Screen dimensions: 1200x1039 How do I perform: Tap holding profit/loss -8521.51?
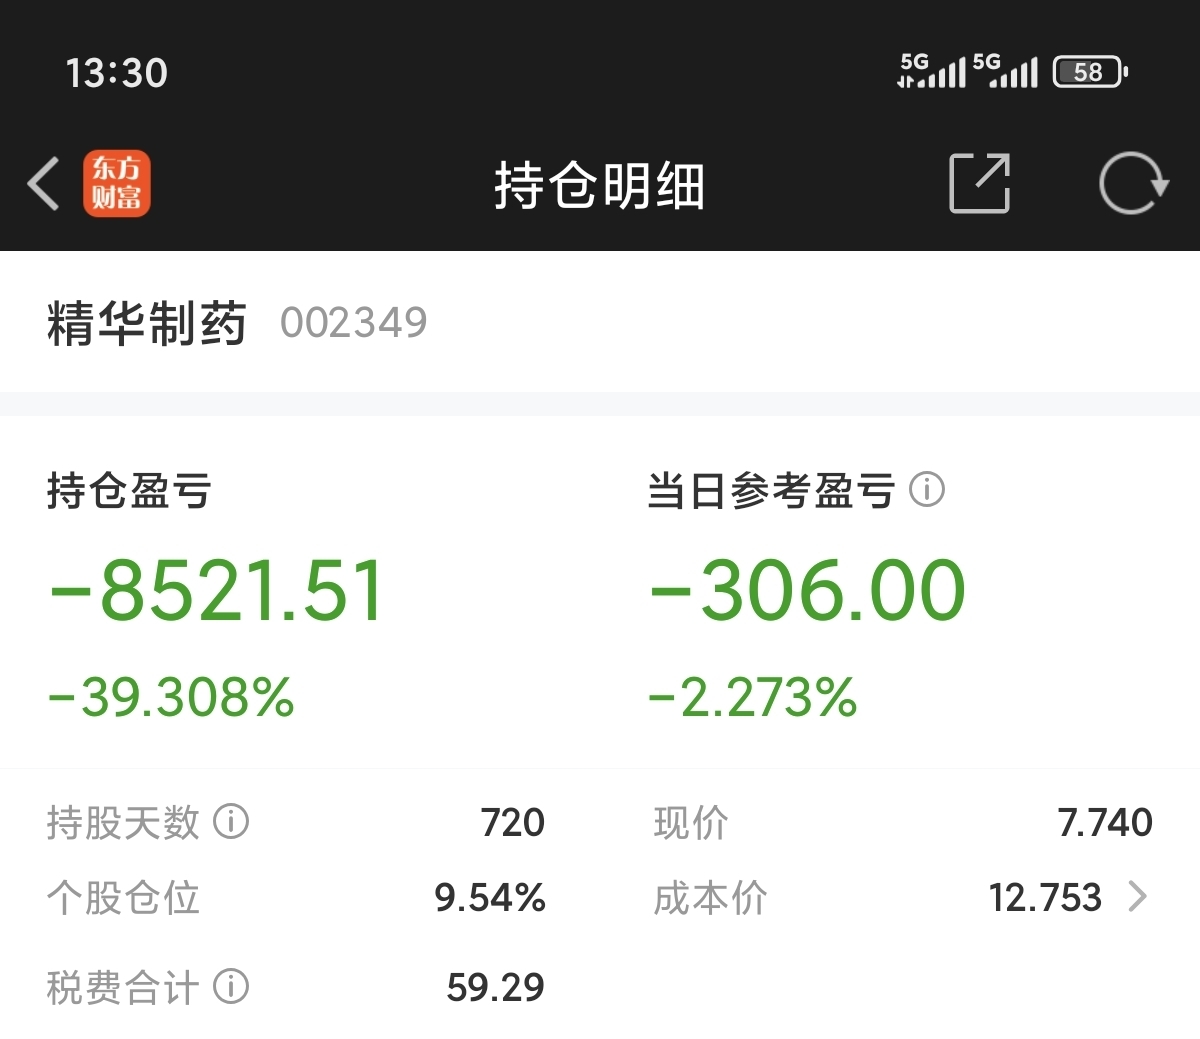tap(216, 590)
